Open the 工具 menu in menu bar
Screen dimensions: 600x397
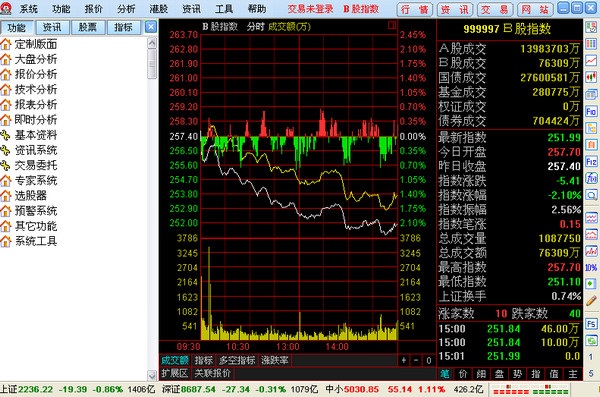[x=224, y=8]
